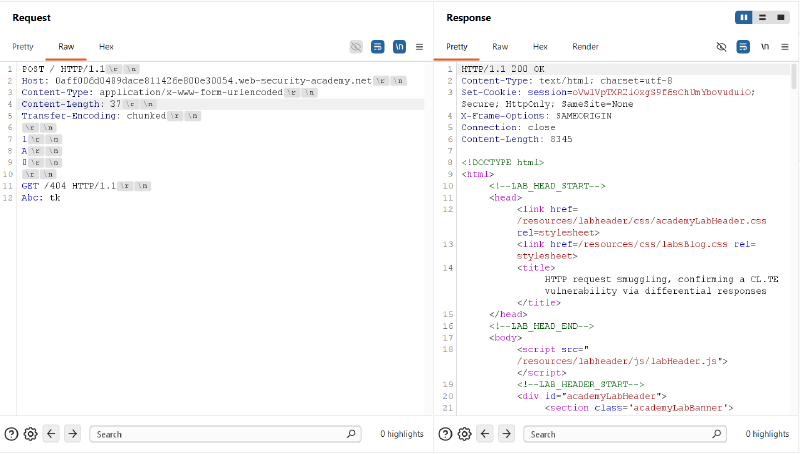The height and width of the screenshot is (454, 800).
Task: Open Request panel hamburger menu
Action: tap(419, 47)
